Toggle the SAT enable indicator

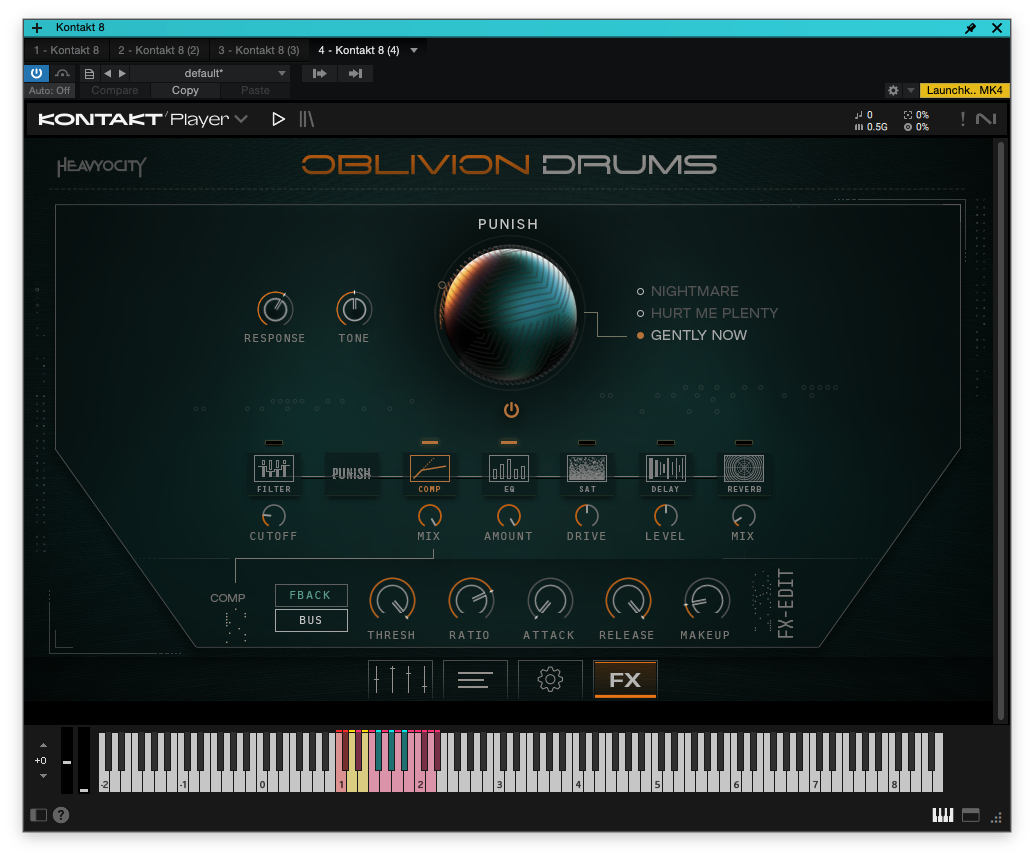[x=587, y=442]
